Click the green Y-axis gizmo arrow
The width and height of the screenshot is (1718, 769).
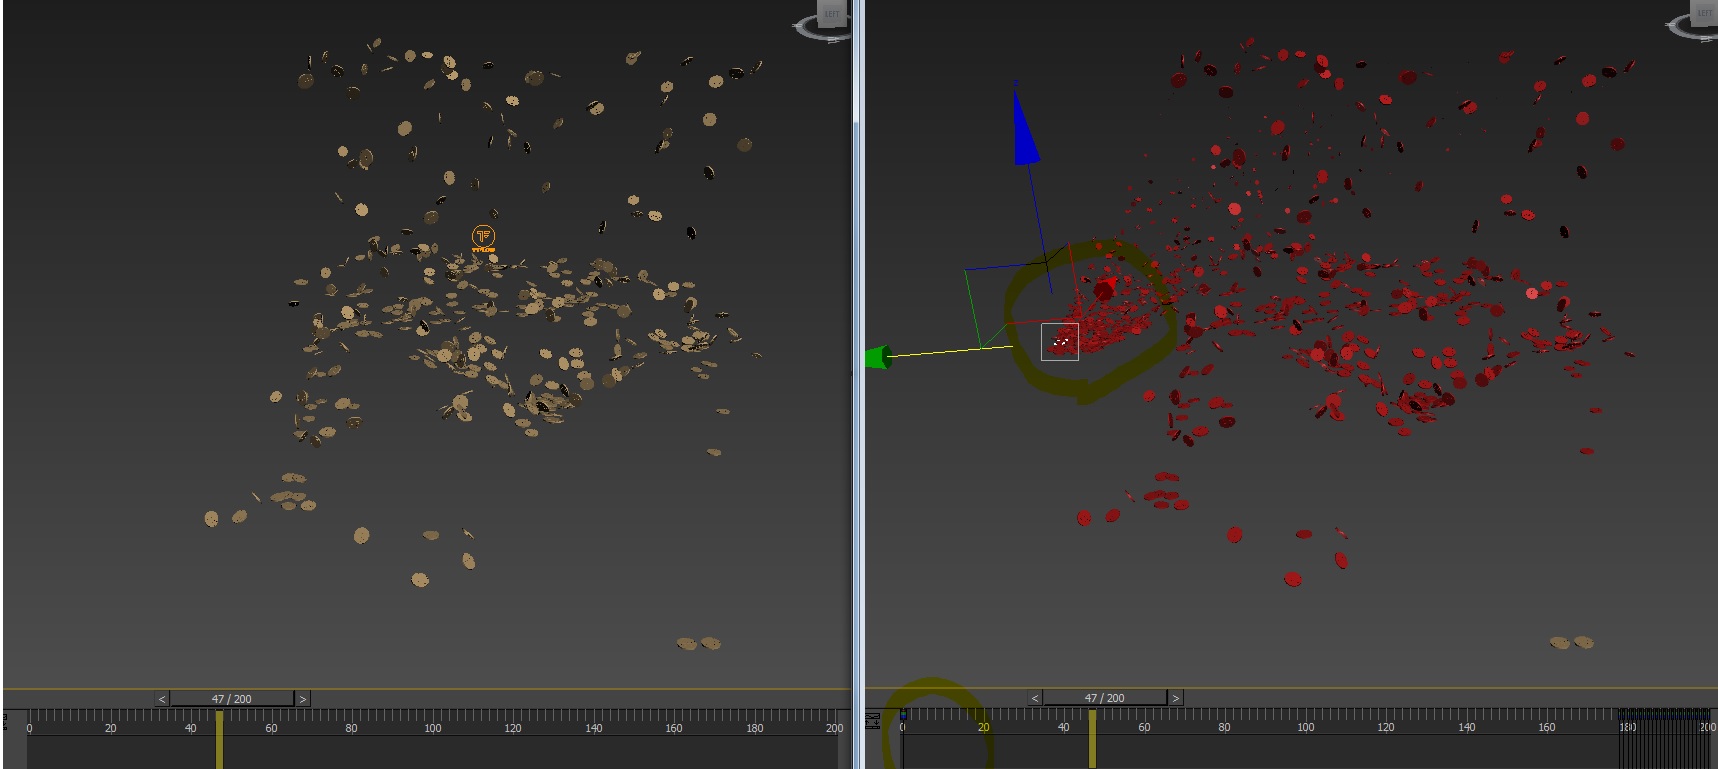[x=877, y=357]
